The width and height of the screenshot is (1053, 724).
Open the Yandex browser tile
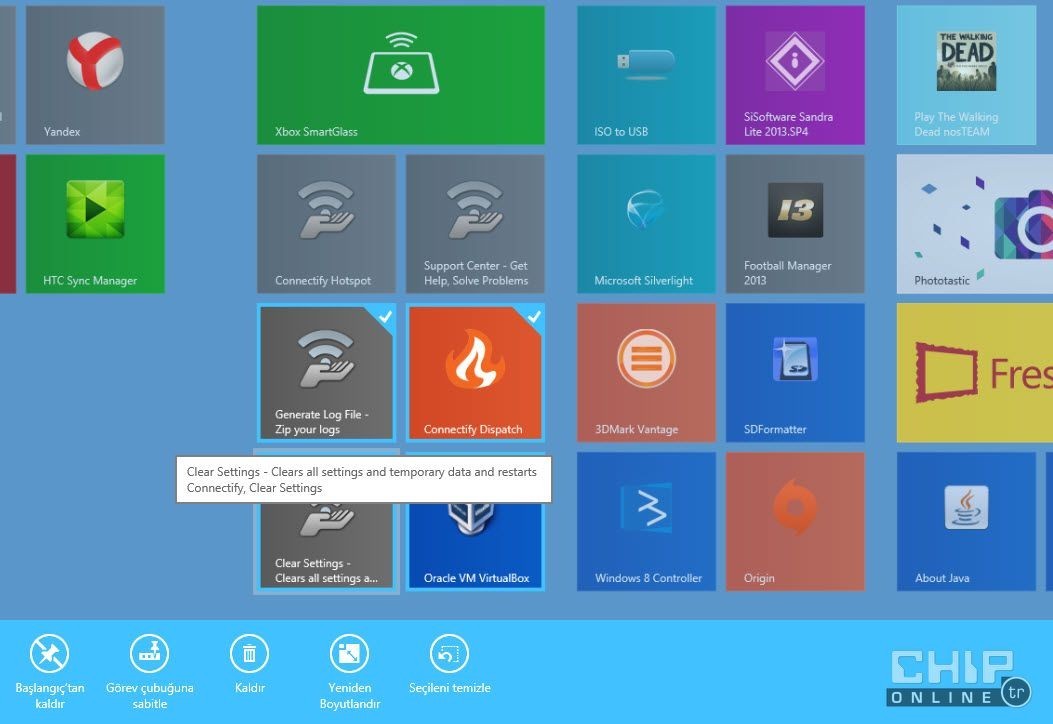[x=95, y=75]
